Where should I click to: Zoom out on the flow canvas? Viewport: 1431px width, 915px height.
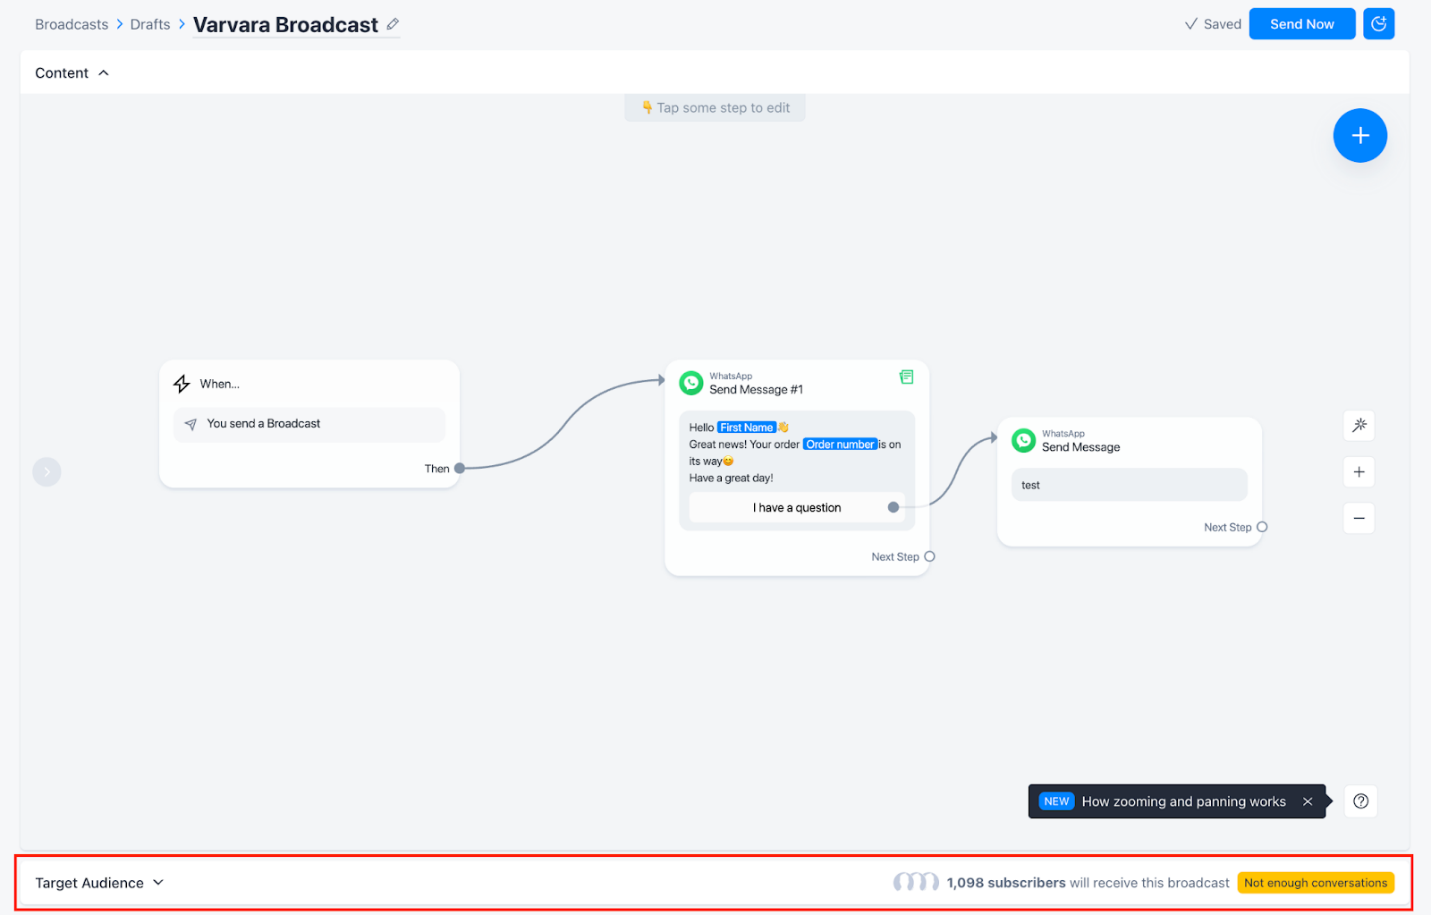(1359, 518)
